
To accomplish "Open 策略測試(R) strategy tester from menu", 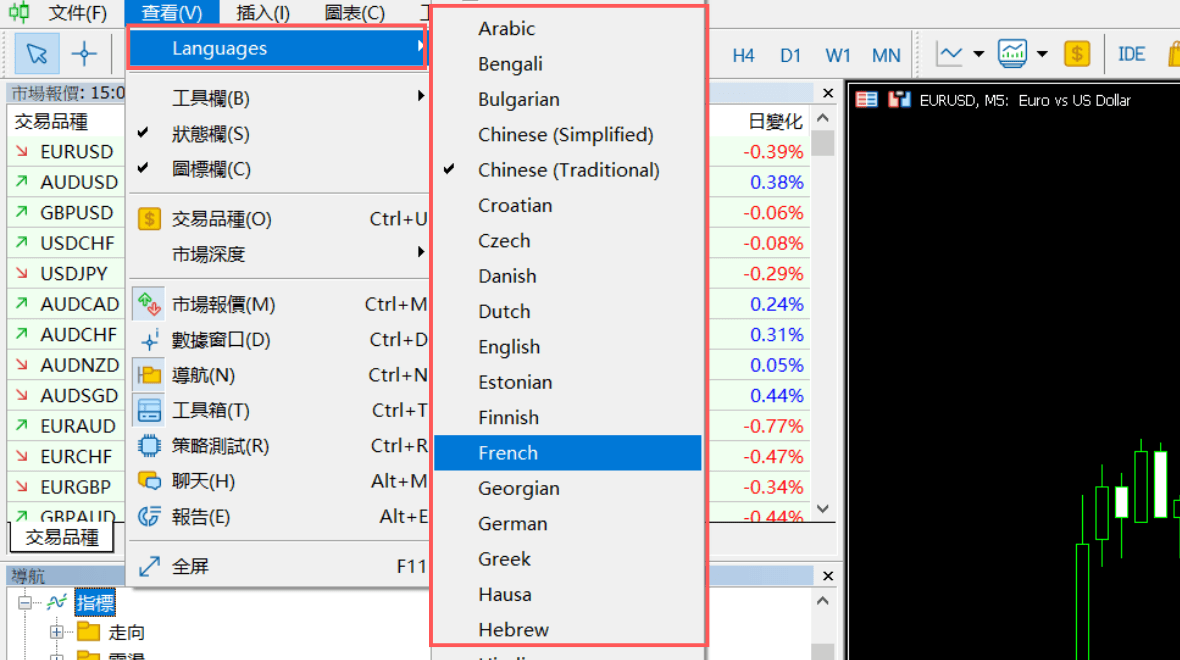I will pyautogui.click(x=220, y=446).
